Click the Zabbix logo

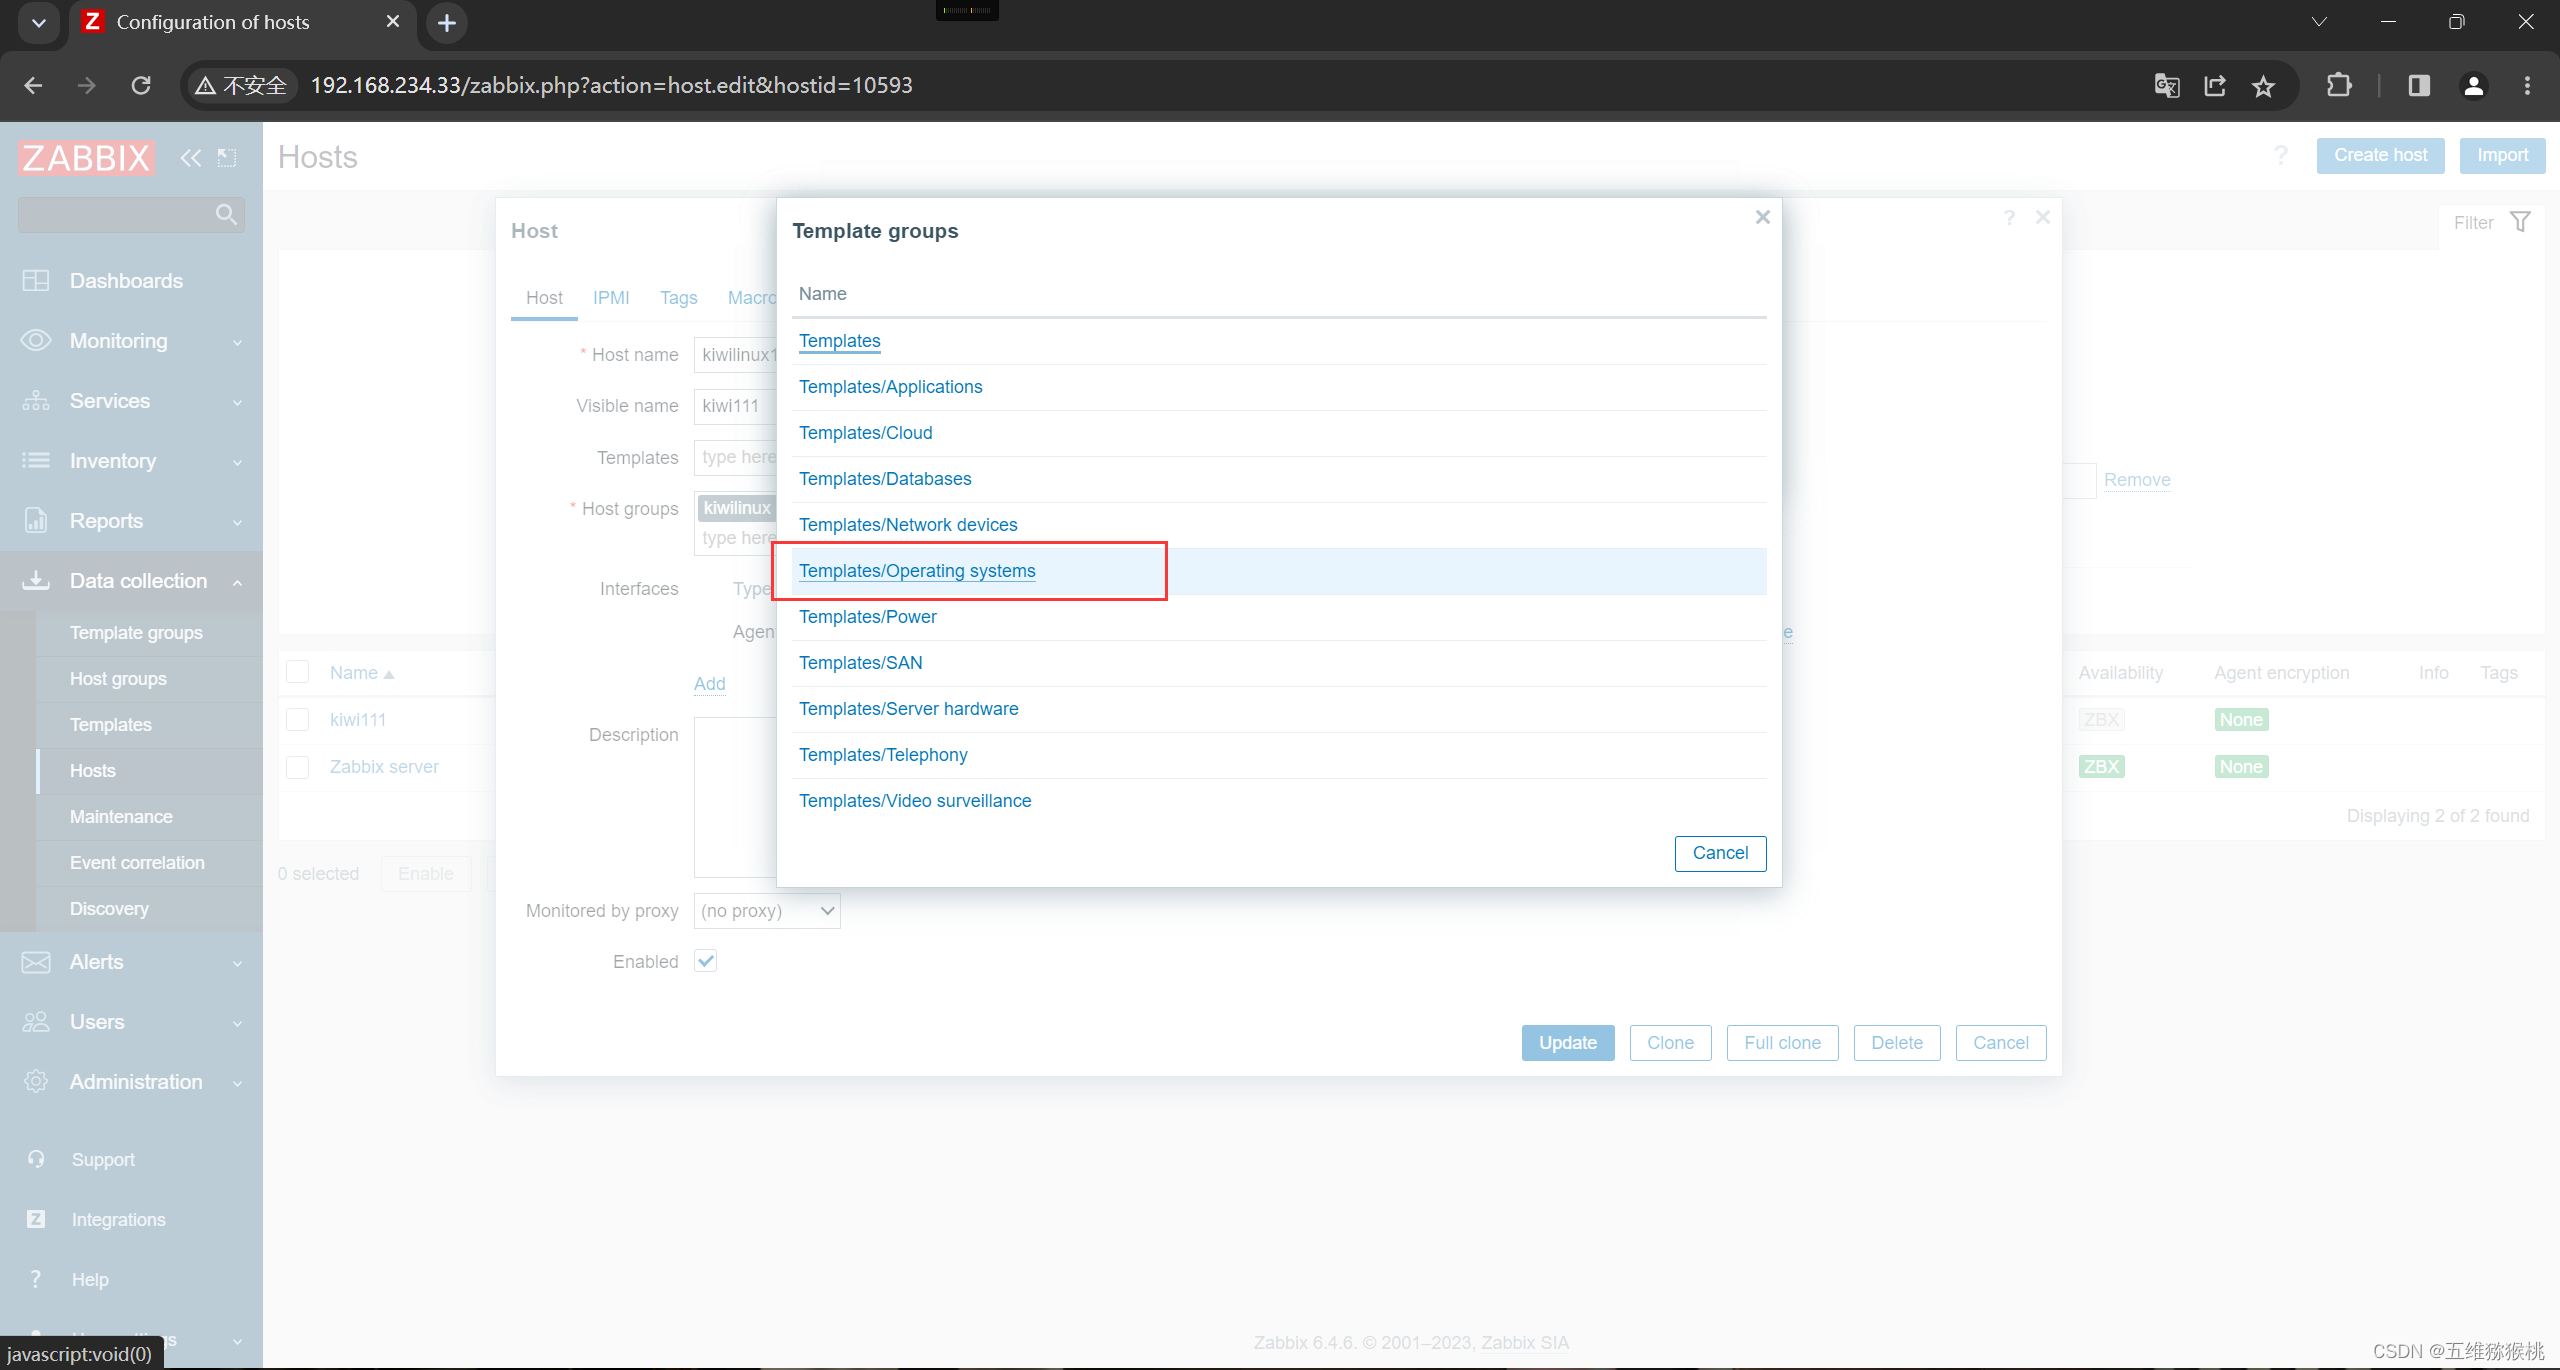tap(87, 157)
